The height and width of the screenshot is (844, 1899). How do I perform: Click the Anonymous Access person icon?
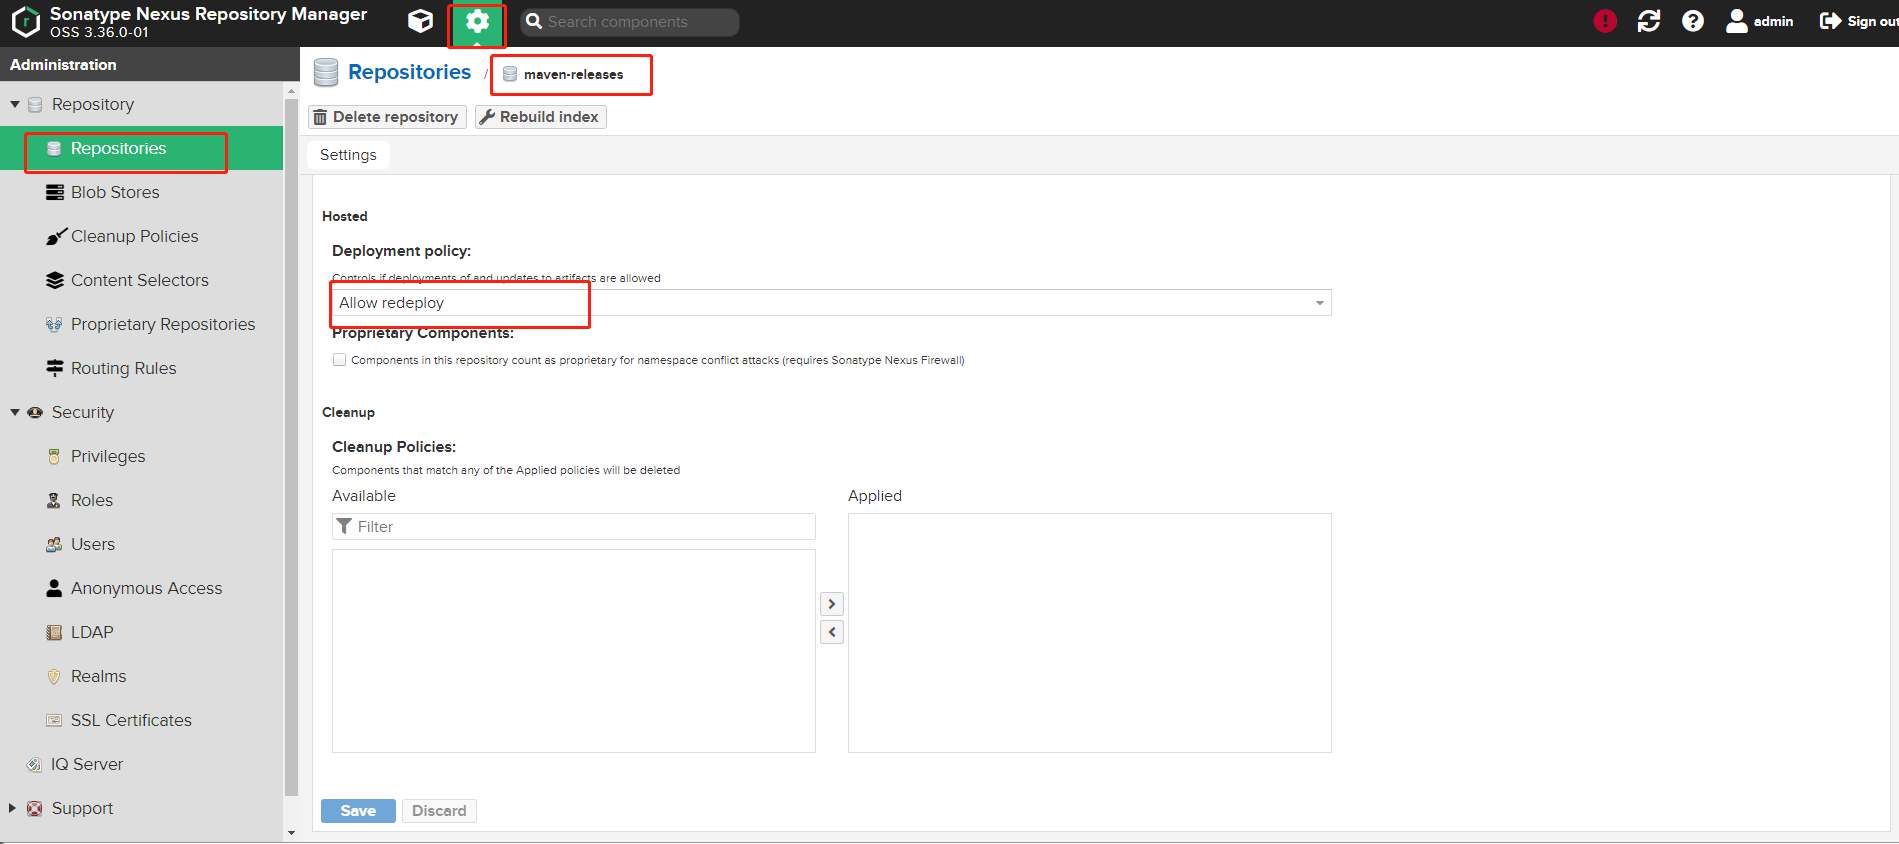[x=55, y=588]
